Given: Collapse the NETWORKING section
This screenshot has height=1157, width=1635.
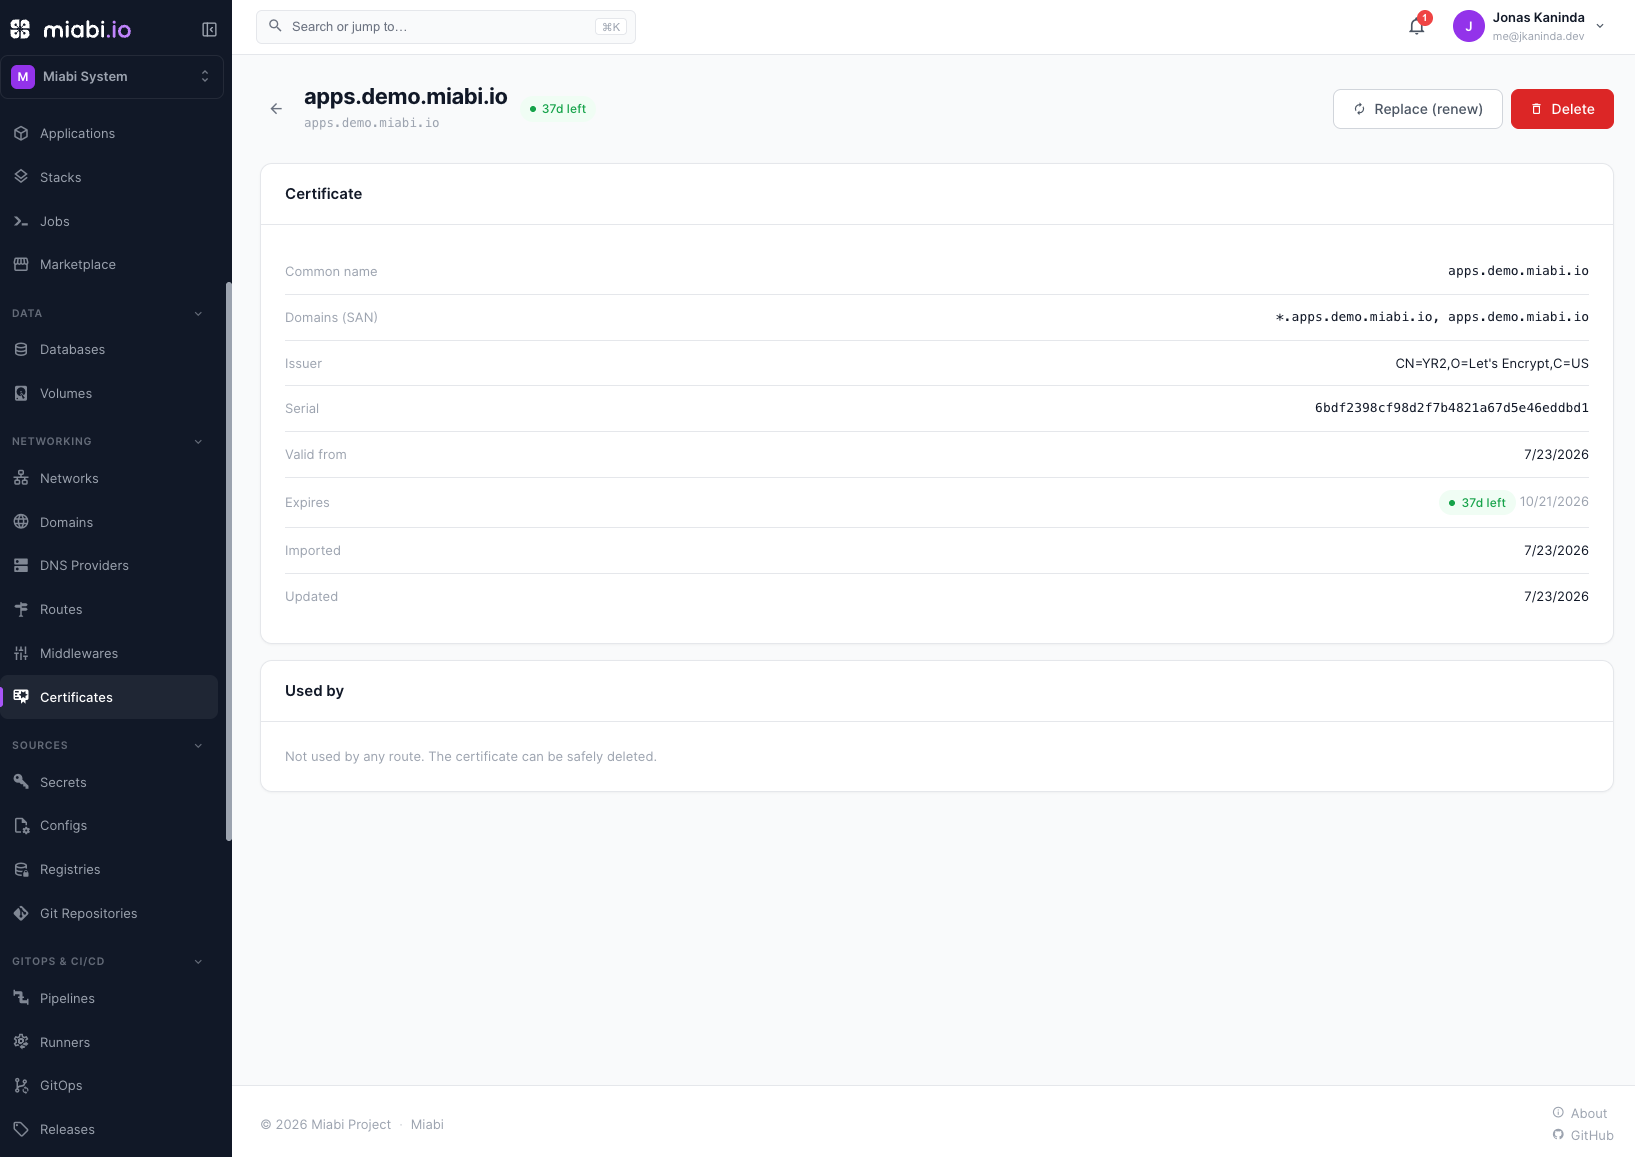Looking at the screenshot, I should point(198,442).
